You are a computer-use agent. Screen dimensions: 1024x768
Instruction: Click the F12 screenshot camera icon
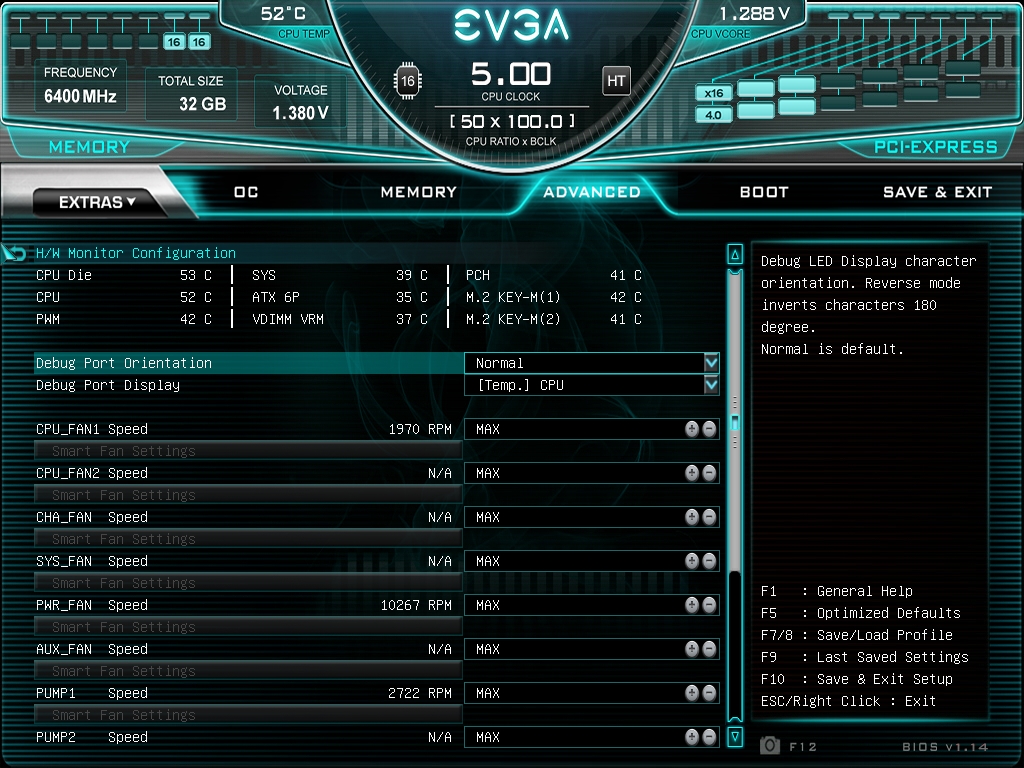click(x=770, y=745)
